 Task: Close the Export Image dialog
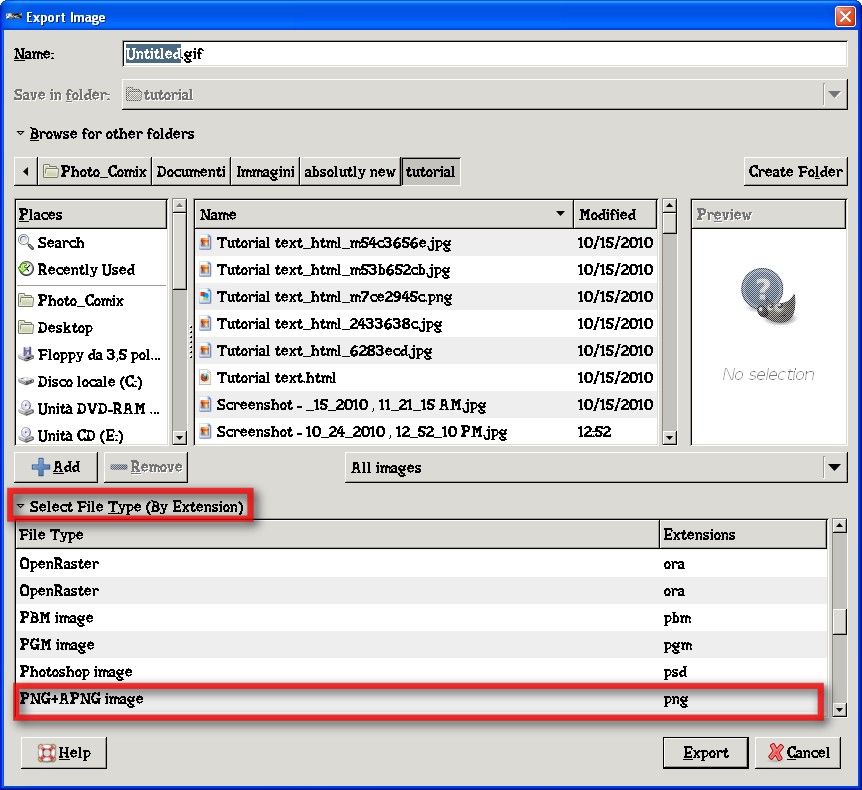click(x=844, y=16)
